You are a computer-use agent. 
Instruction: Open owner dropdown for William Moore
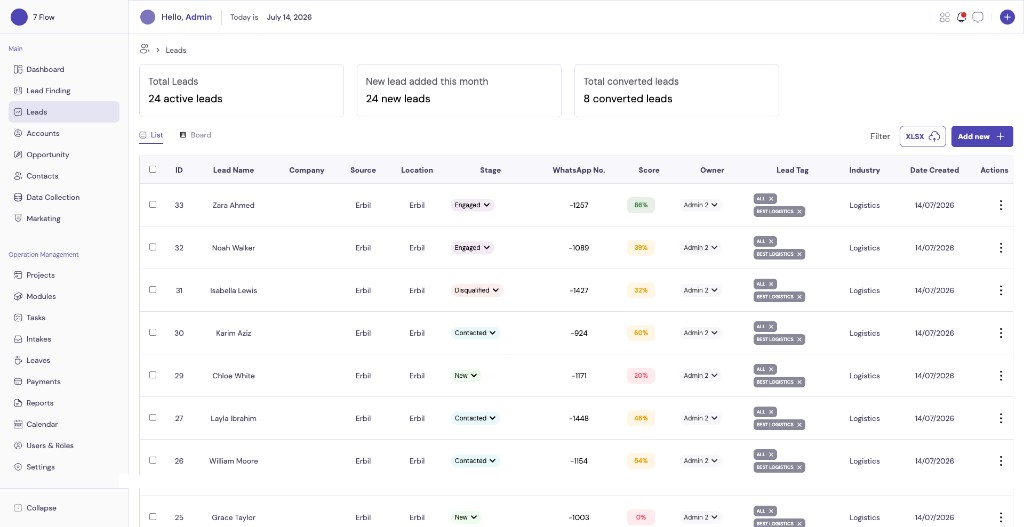pos(701,461)
